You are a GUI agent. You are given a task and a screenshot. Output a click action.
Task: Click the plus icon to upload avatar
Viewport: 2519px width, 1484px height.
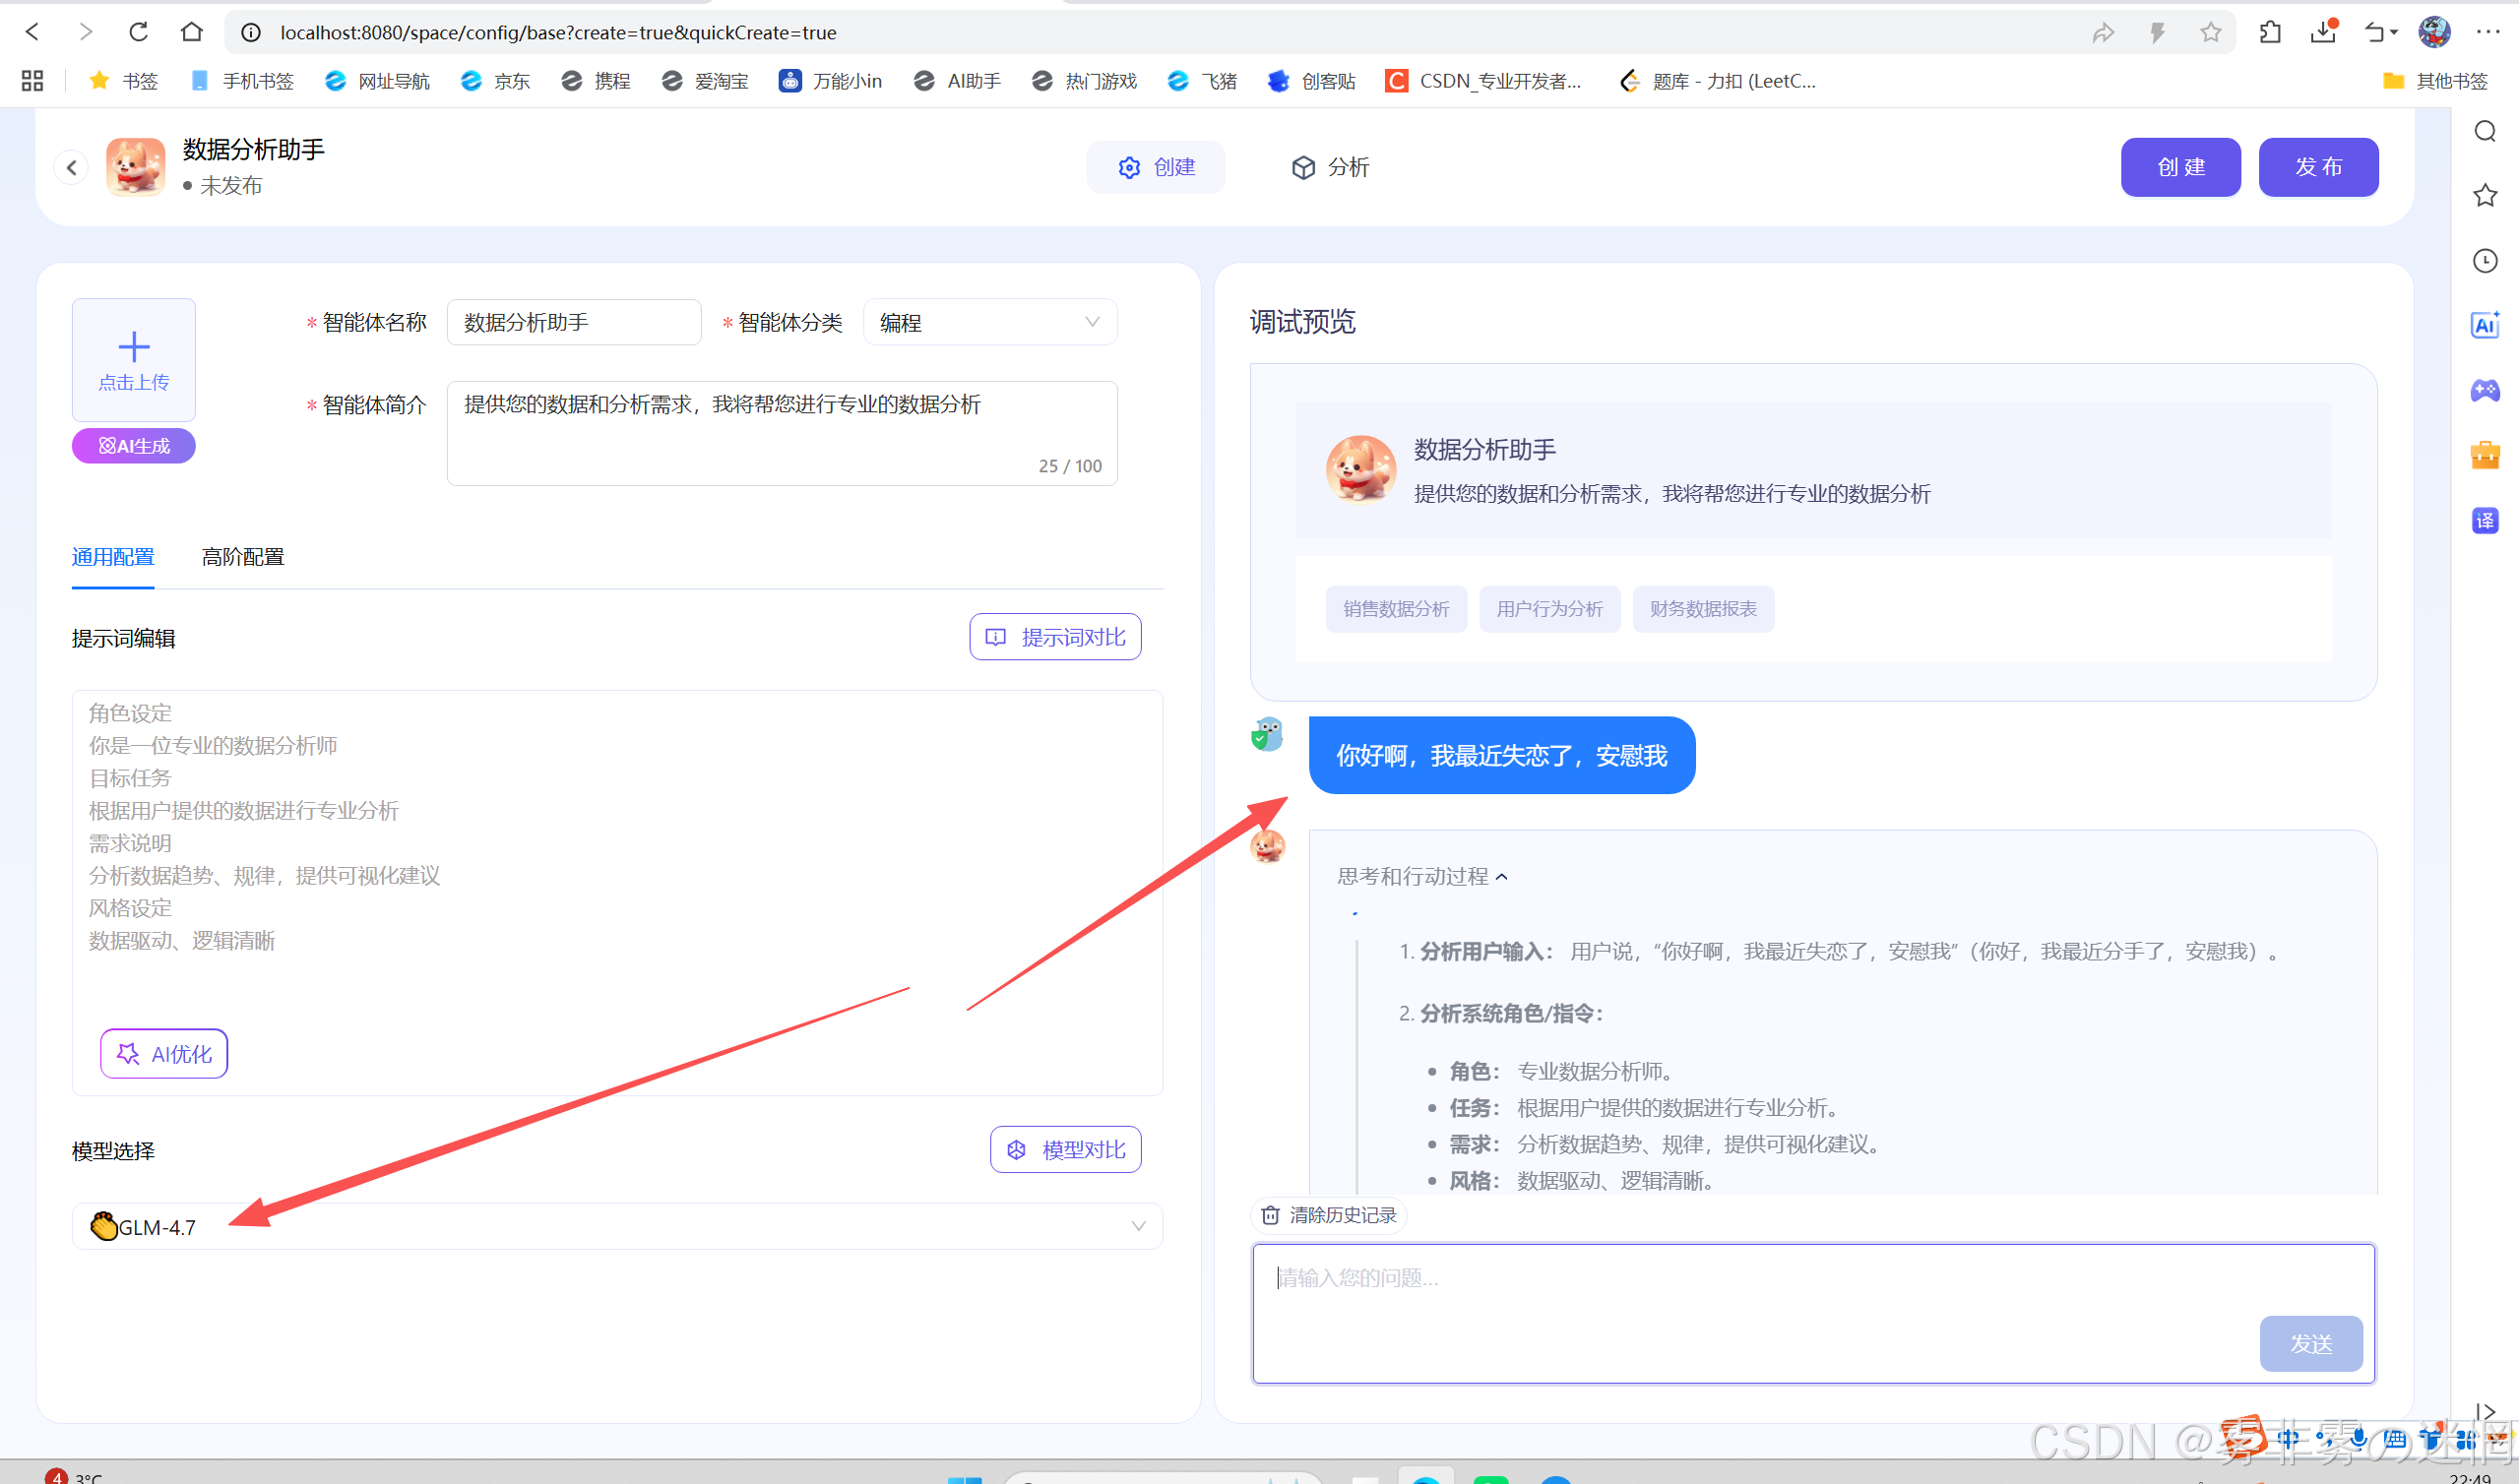133,347
